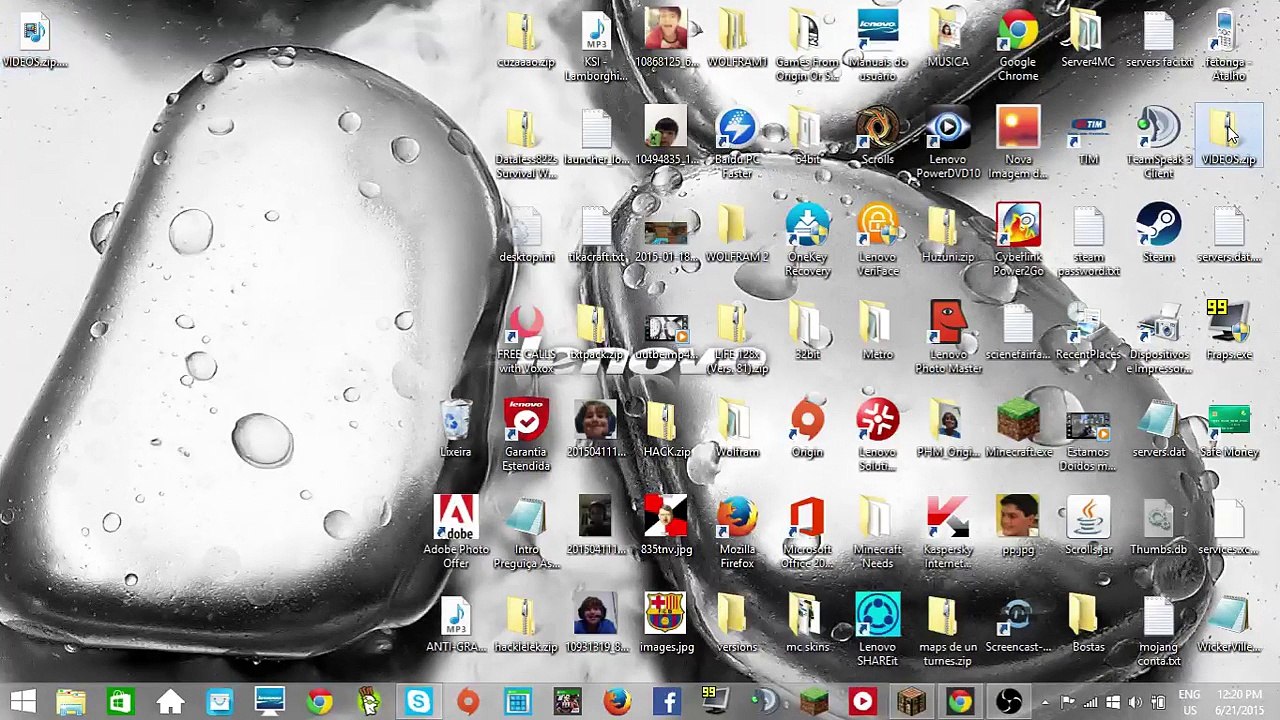Viewport: 1280px width, 720px height.
Task: Open the TeamSpeak 3 Client shortcut
Action: 1158,144
